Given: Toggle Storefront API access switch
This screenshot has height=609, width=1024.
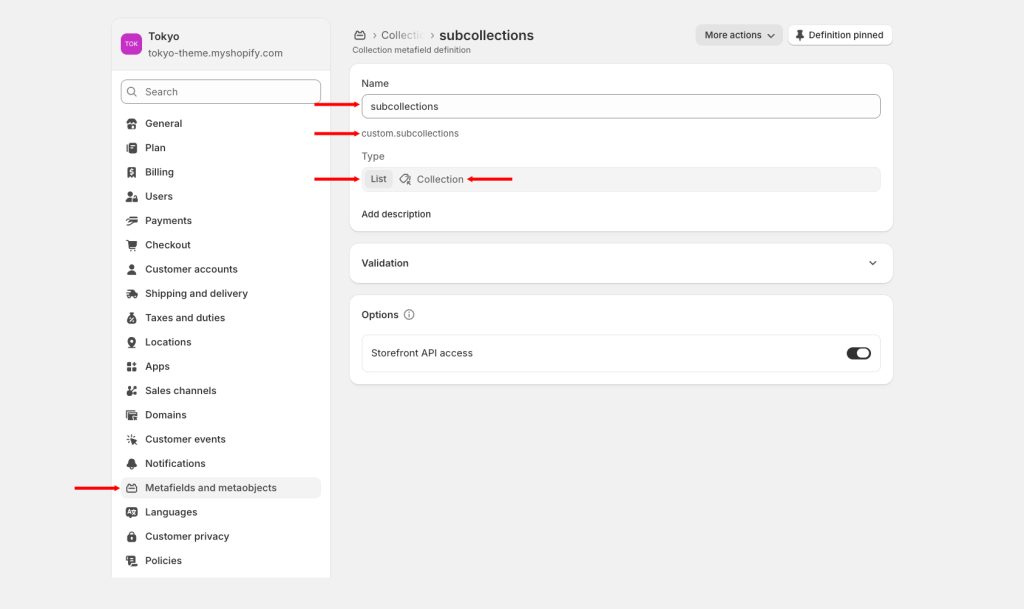Looking at the screenshot, I should [x=858, y=353].
